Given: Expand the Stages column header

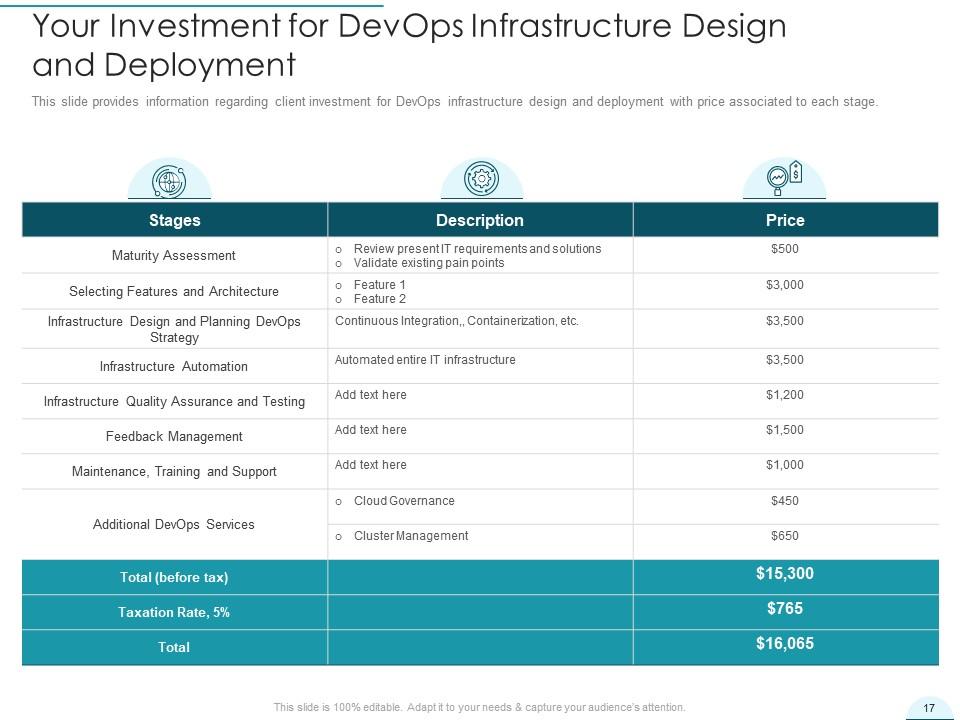Looking at the screenshot, I should point(174,219).
